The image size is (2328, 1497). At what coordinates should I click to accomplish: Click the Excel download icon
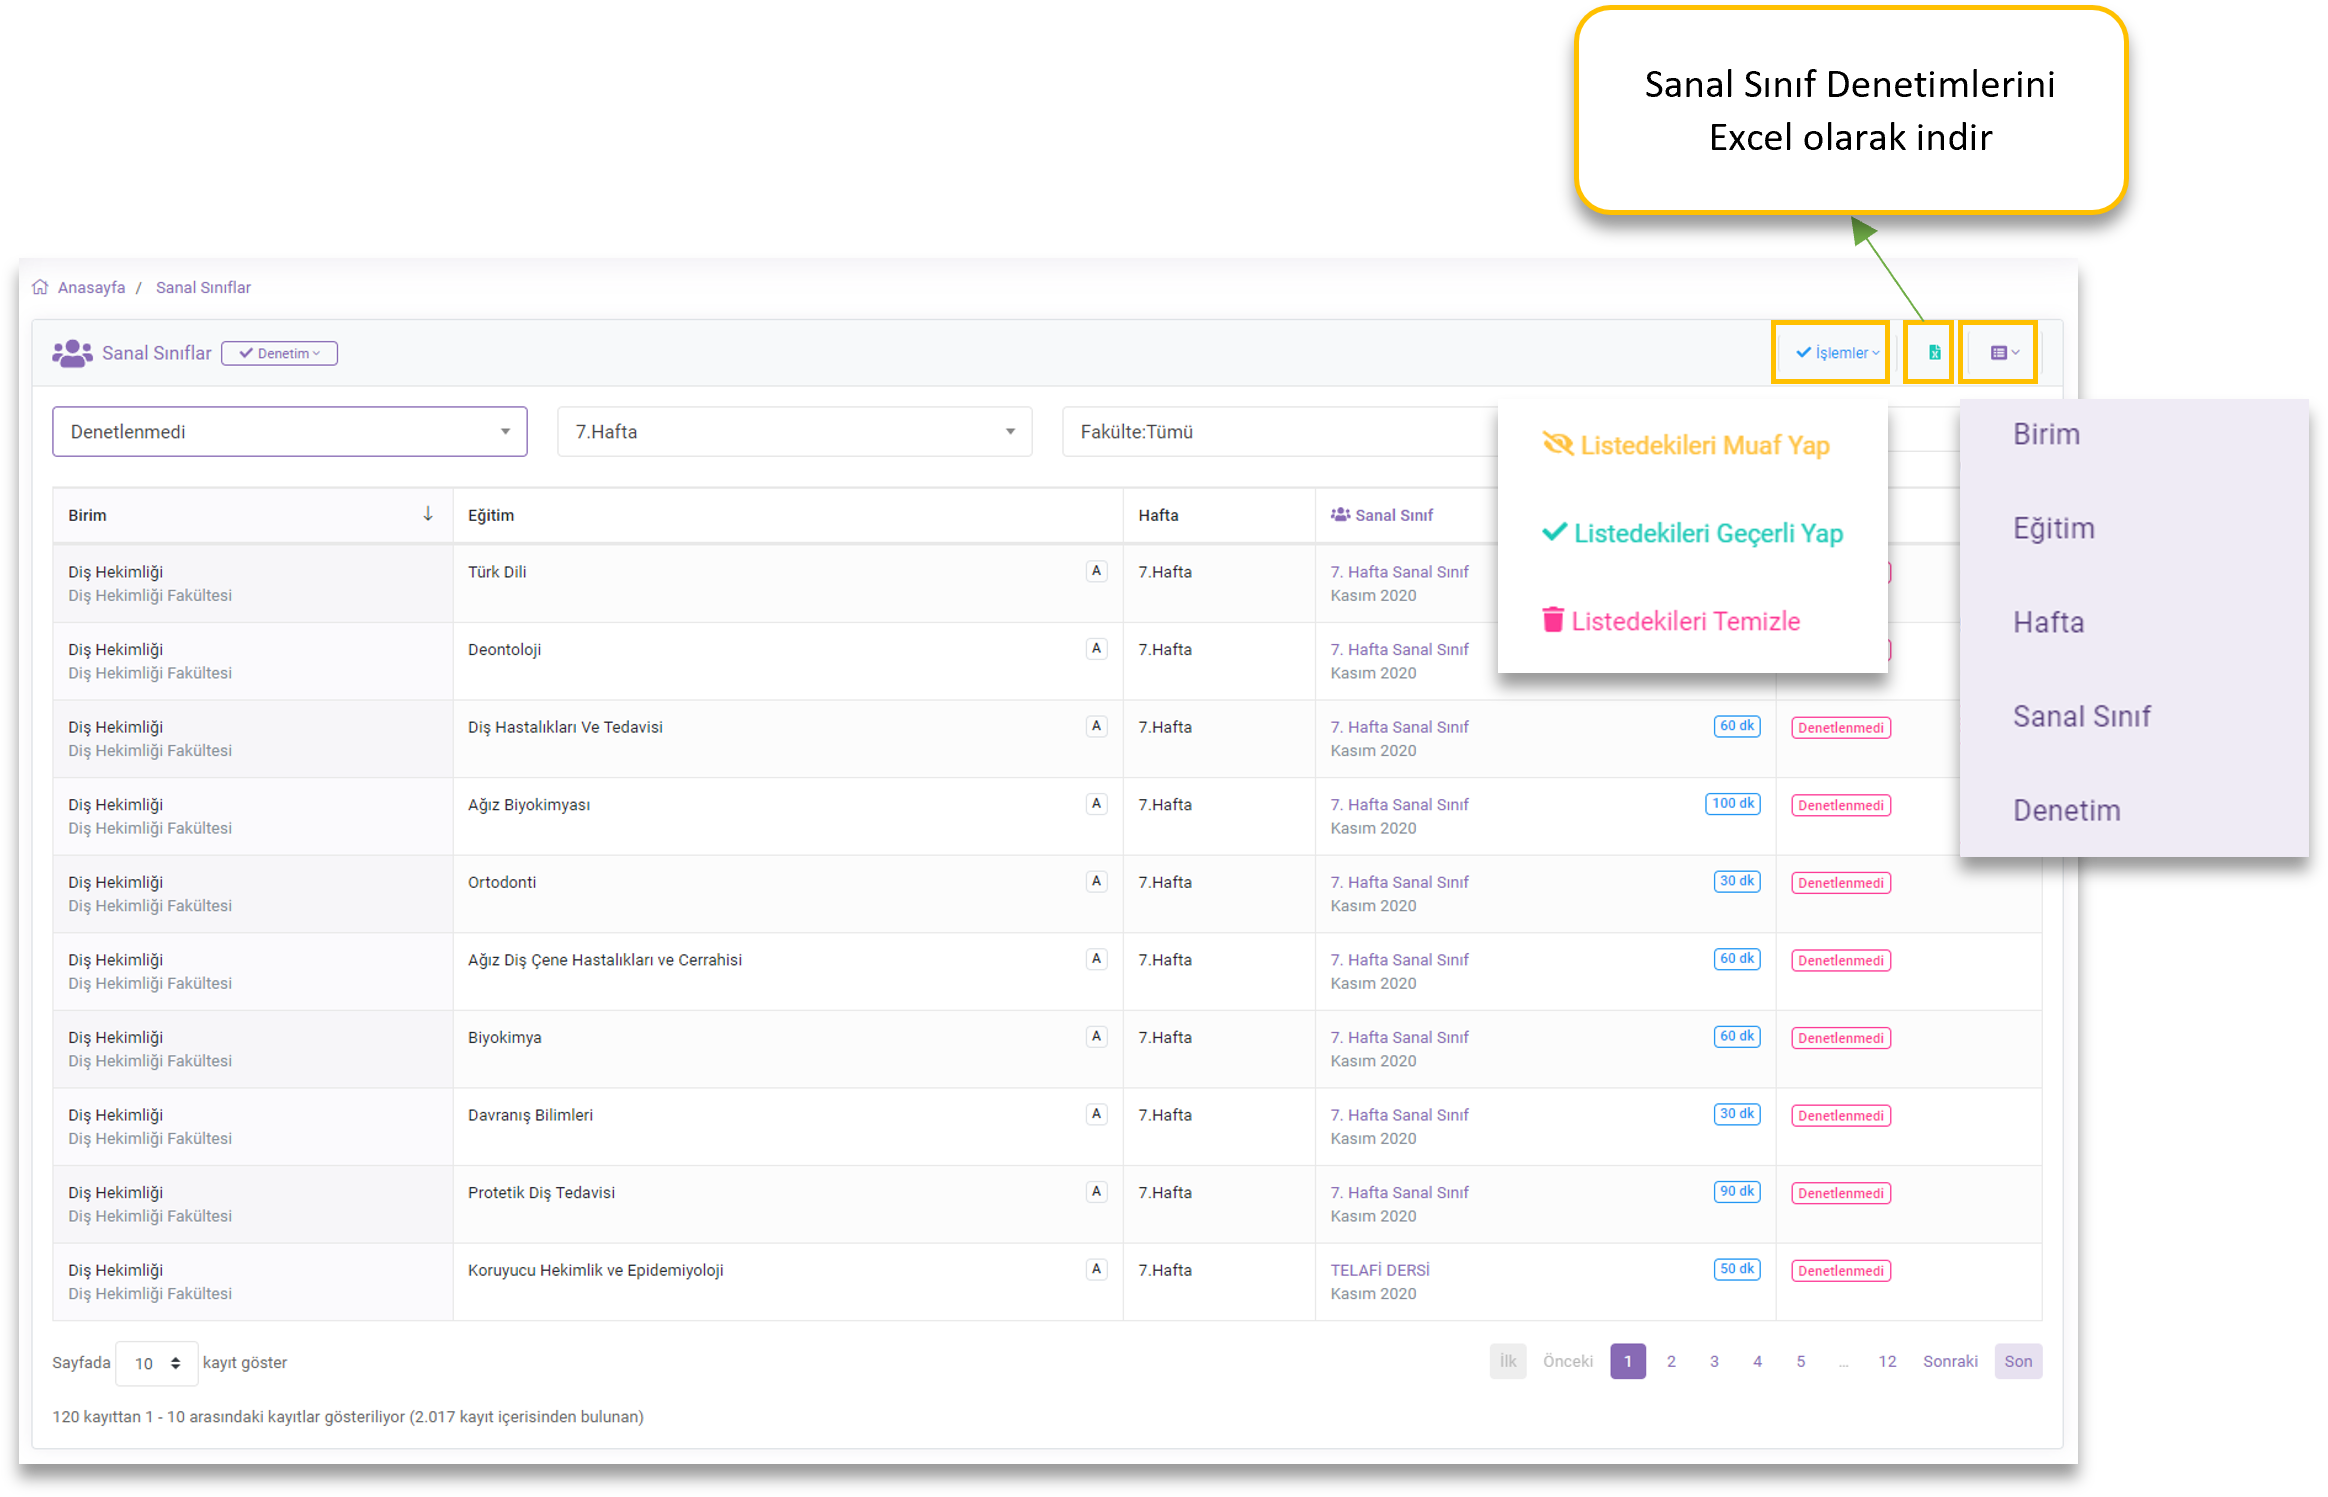[1934, 352]
